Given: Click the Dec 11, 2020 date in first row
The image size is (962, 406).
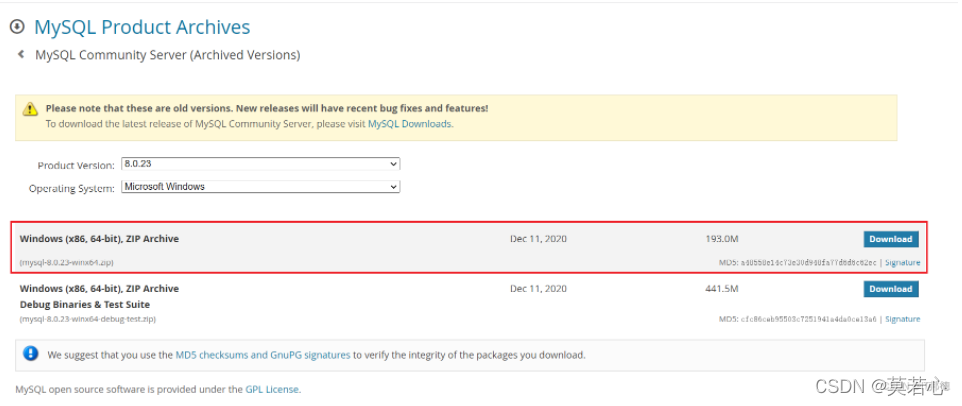Looking at the screenshot, I should pyautogui.click(x=538, y=239).
